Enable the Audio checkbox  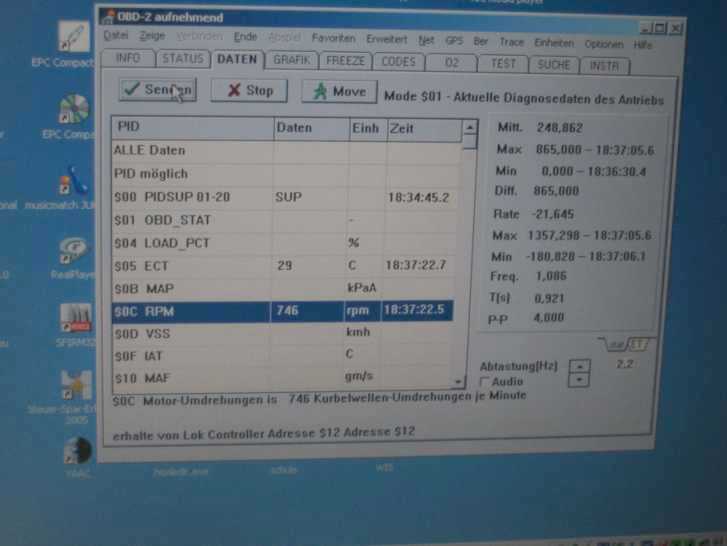point(485,382)
